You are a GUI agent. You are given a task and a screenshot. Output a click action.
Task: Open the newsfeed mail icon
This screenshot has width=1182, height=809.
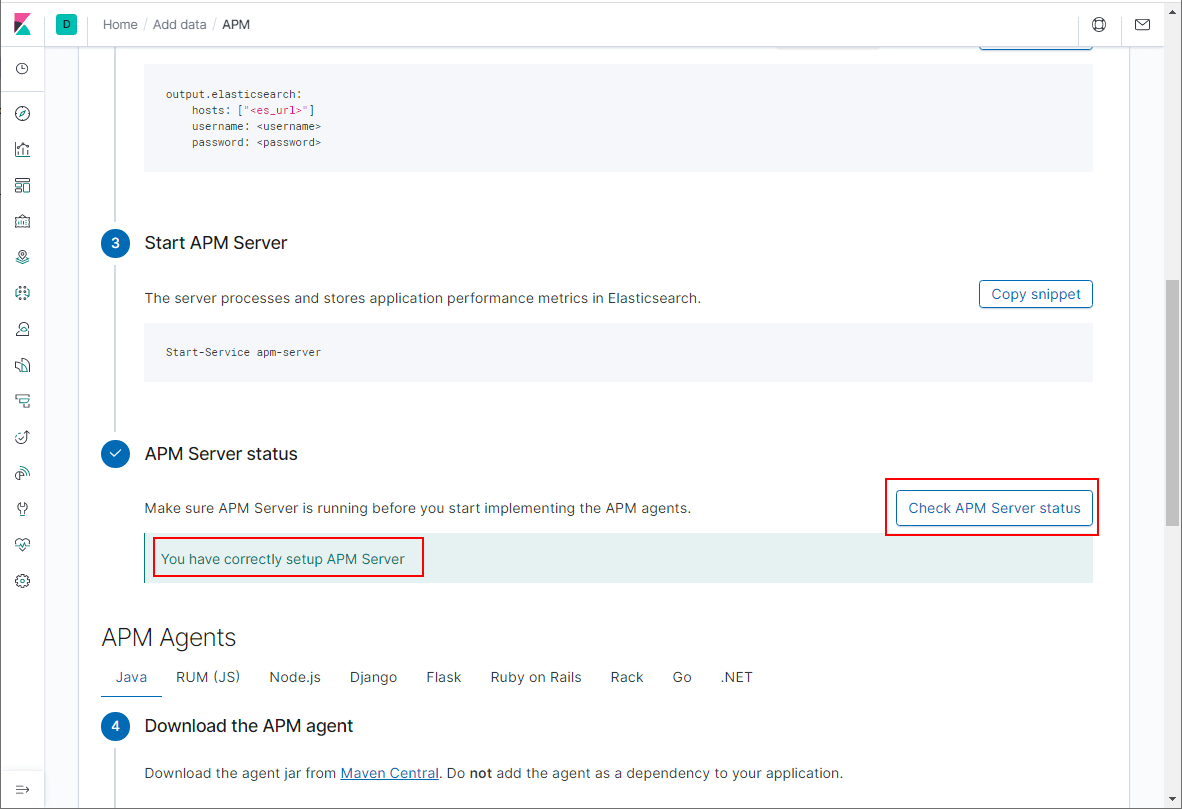[x=1142, y=24]
